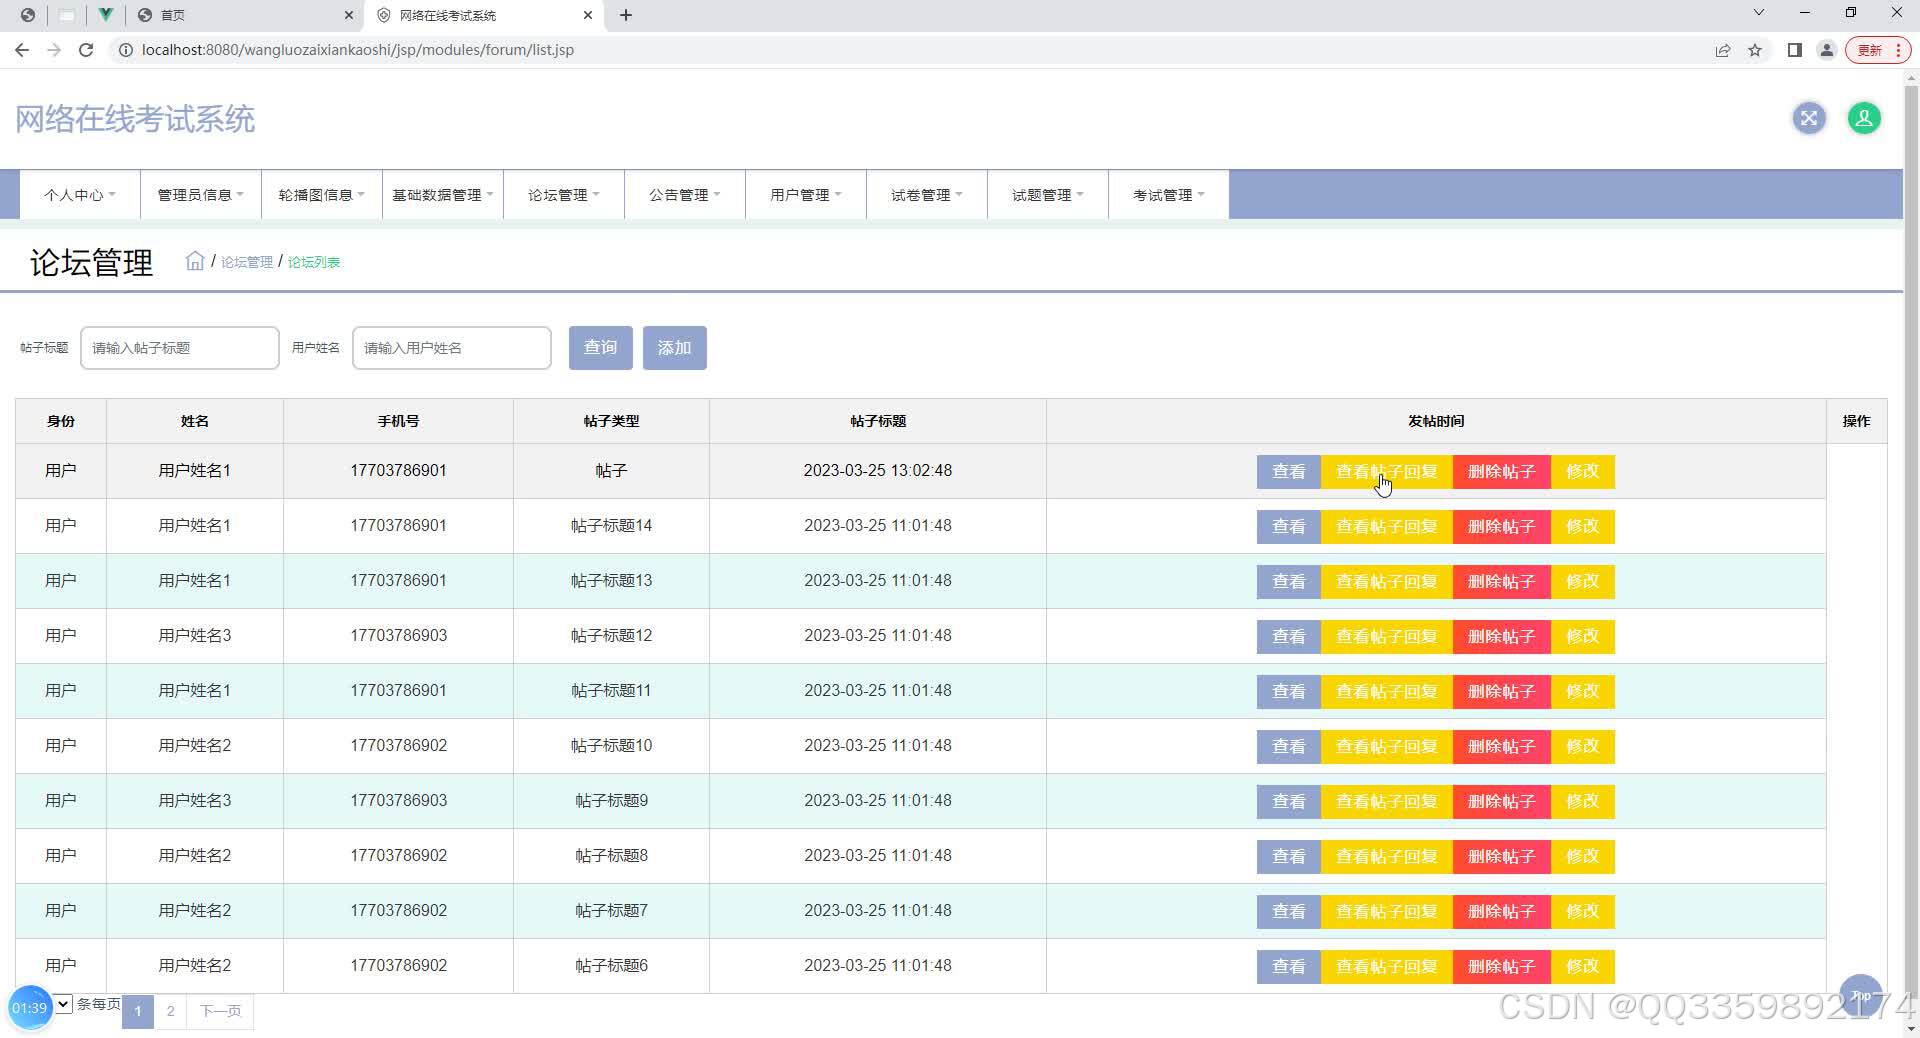Click the 查询 search button
Viewport: 1920px width, 1038px height.
[600, 348]
